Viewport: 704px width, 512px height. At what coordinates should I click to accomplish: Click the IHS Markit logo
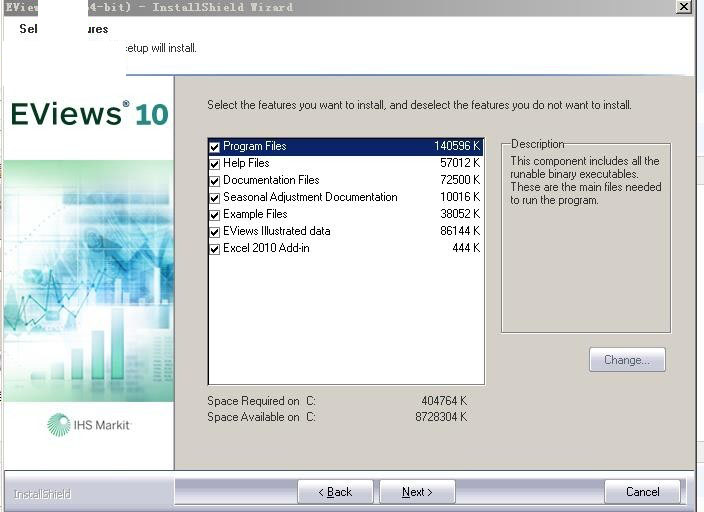pyautogui.click(x=89, y=425)
